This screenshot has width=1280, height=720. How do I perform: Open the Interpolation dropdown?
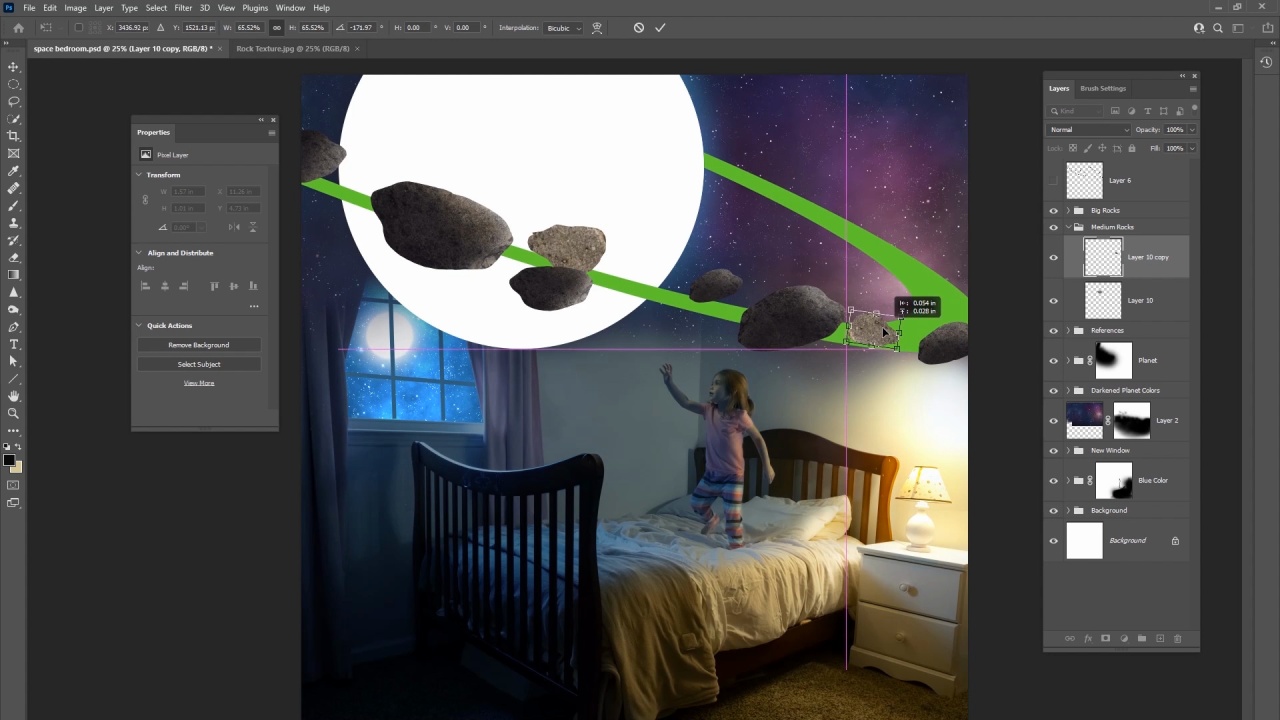coord(564,28)
